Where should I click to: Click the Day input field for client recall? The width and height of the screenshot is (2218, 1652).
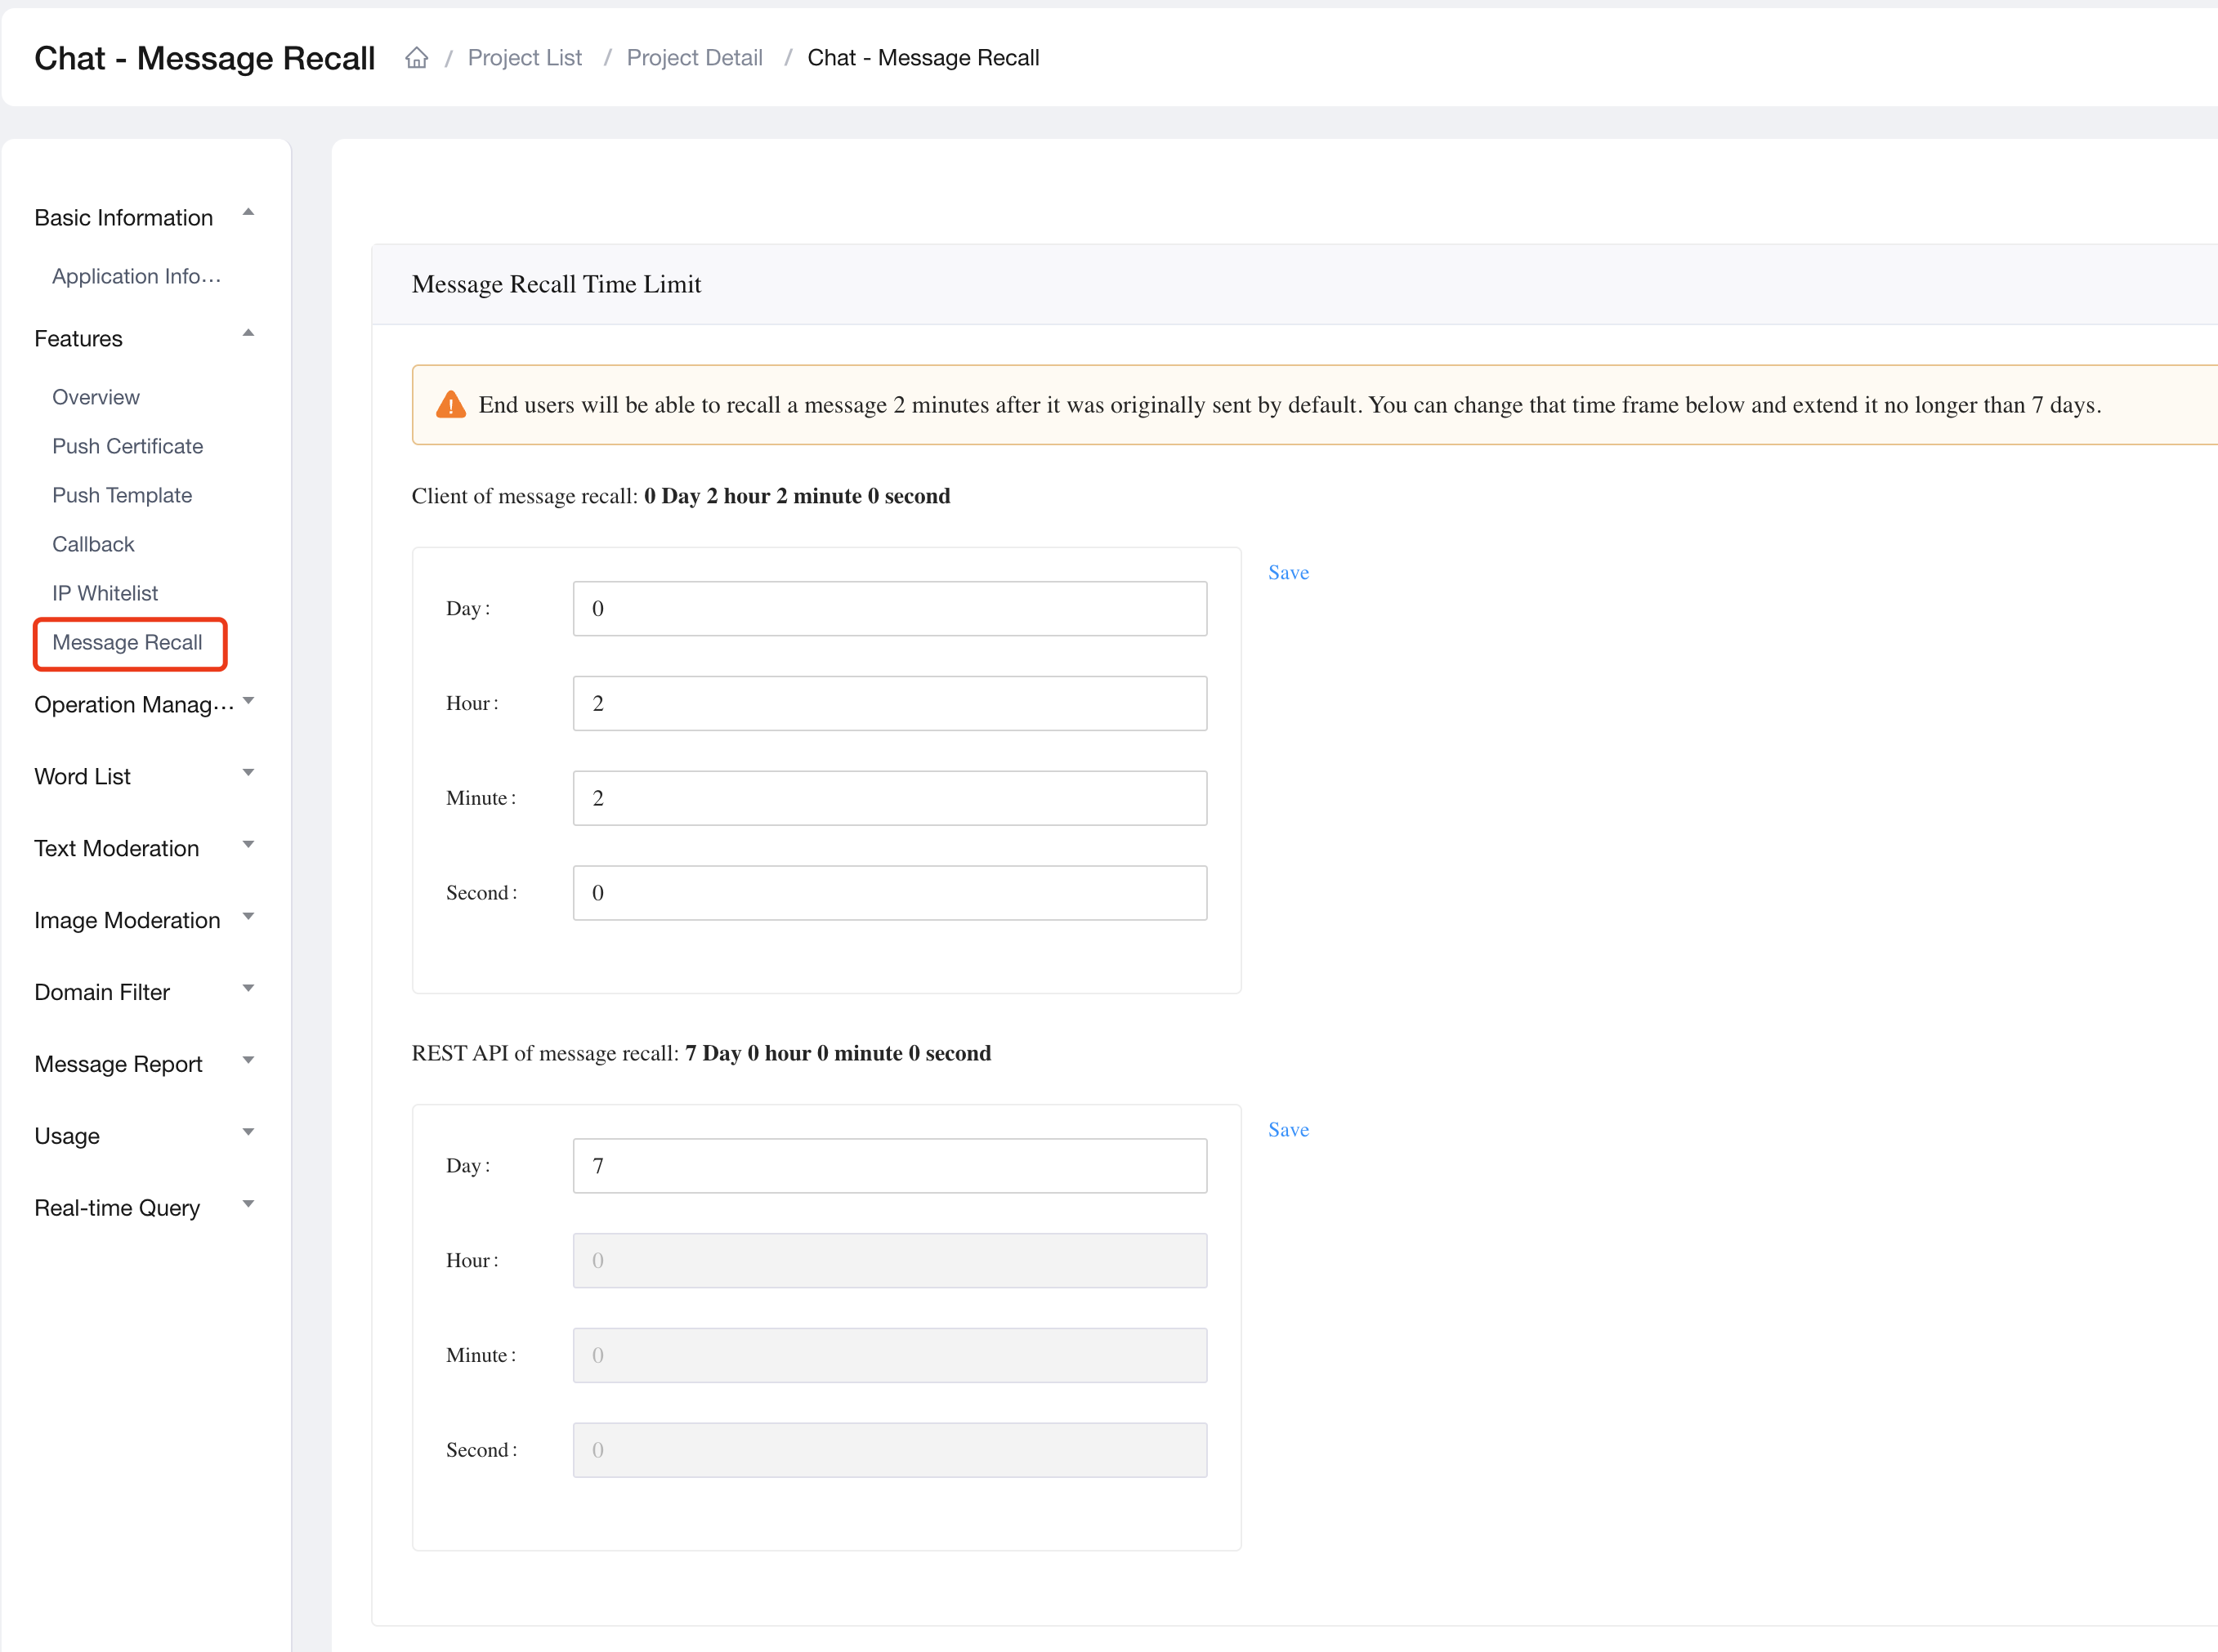coord(888,607)
